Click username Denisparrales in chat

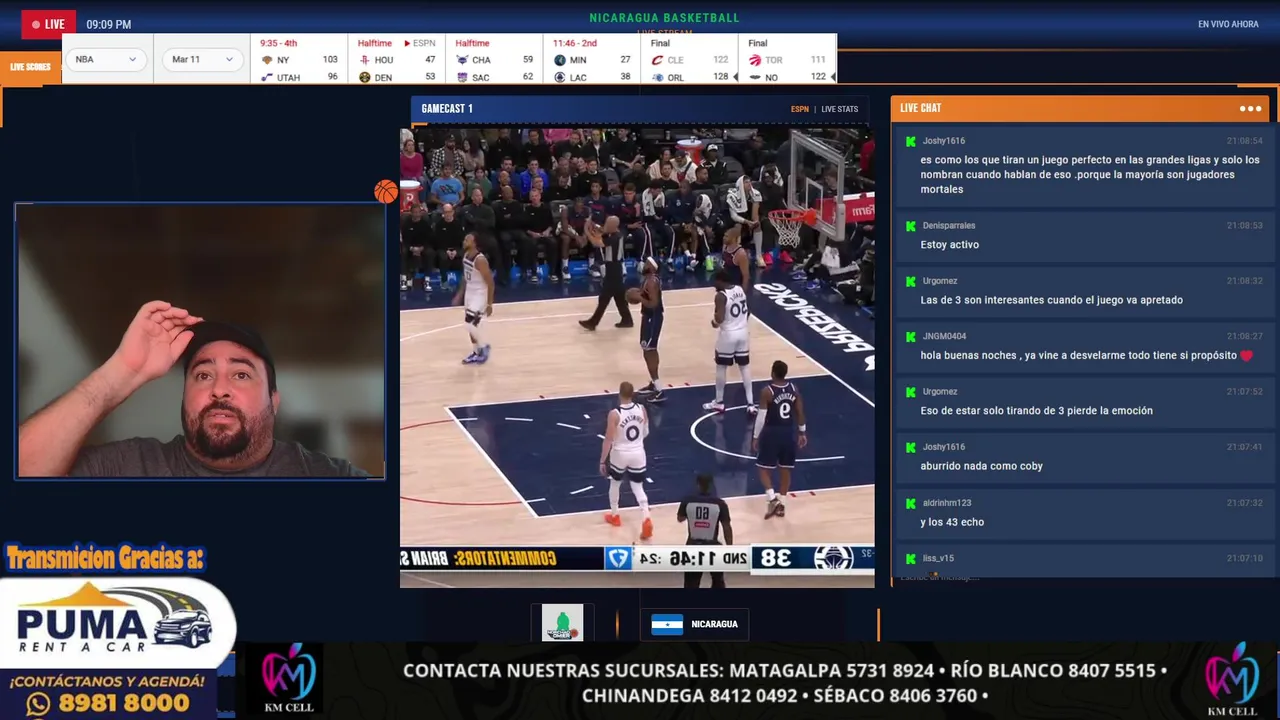pos(949,226)
